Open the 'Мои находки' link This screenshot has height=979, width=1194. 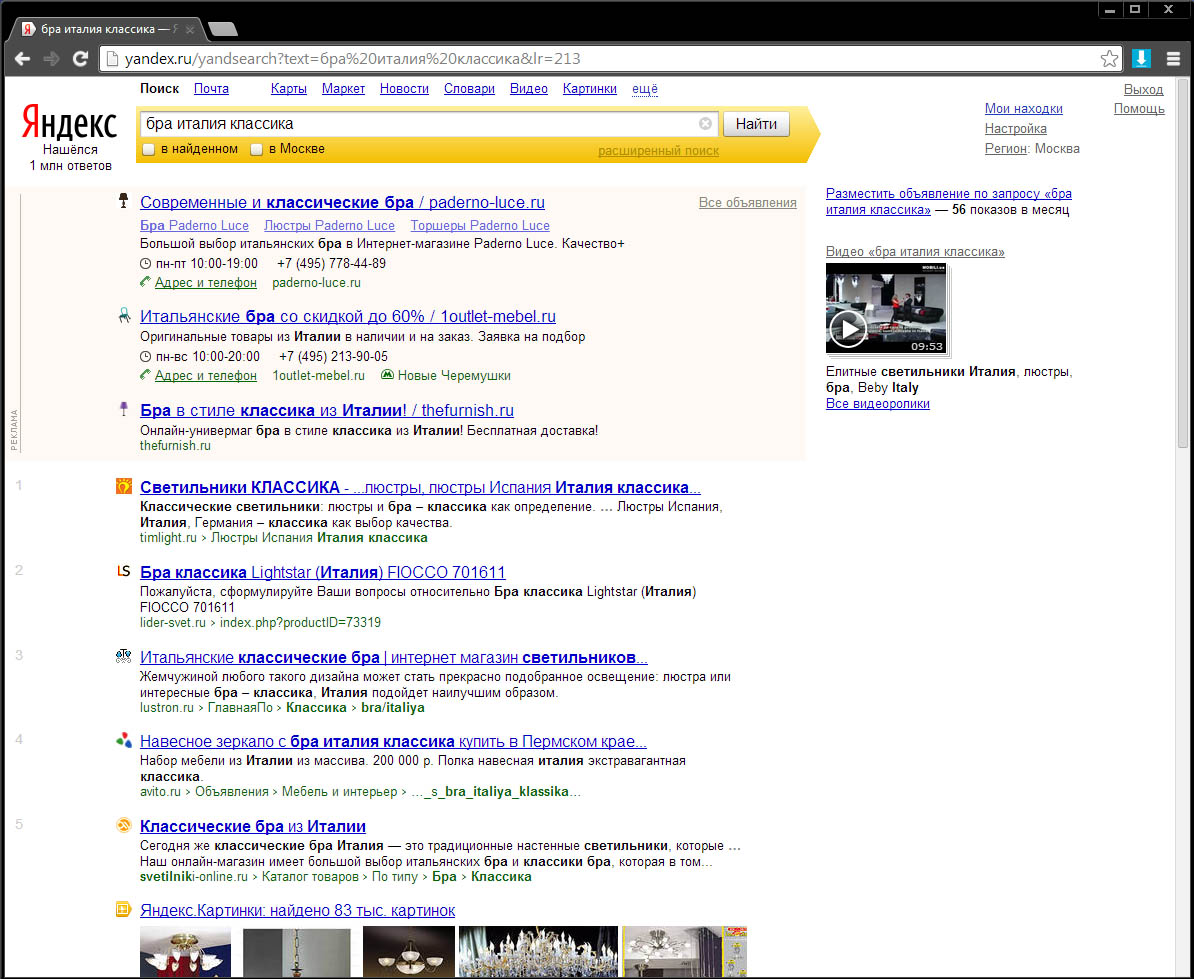click(x=1023, y=109)
